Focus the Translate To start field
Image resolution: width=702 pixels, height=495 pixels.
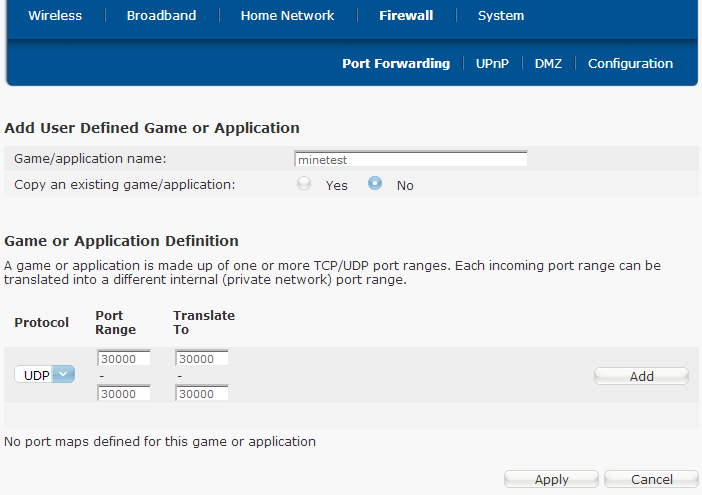tap(202, 358)
